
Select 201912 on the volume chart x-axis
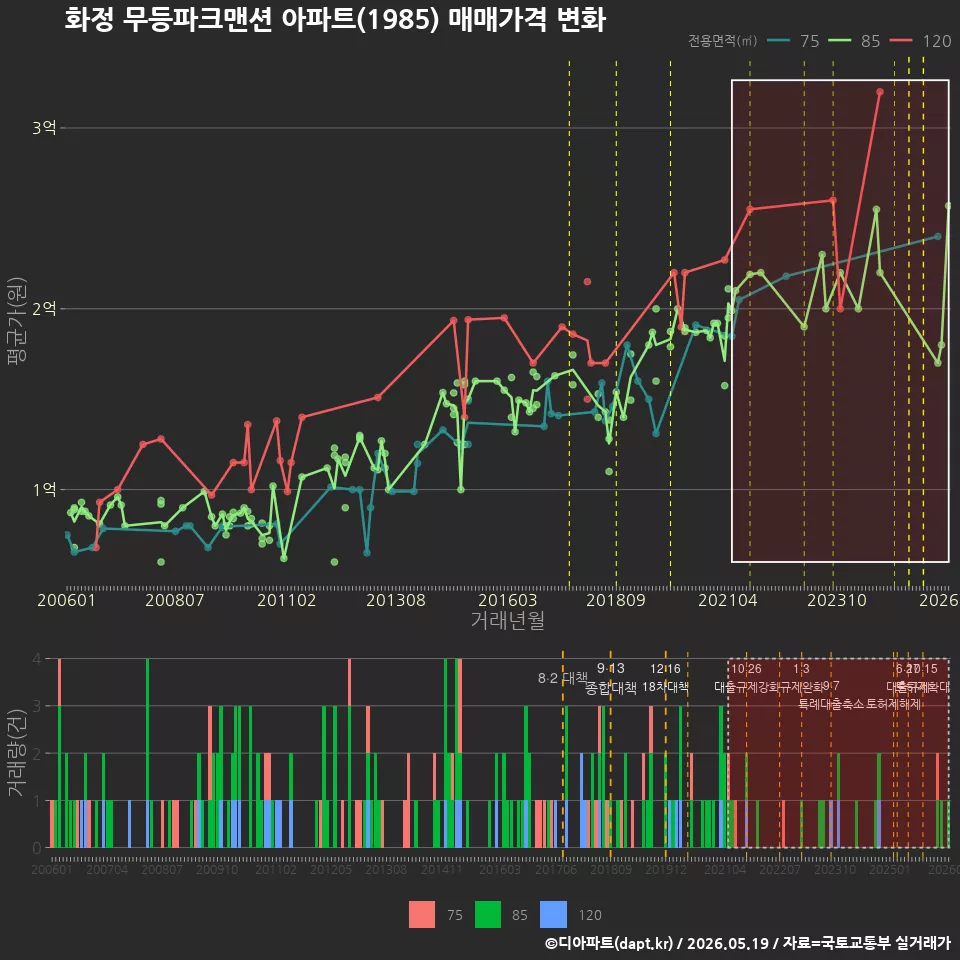click(x=666, y=869)
